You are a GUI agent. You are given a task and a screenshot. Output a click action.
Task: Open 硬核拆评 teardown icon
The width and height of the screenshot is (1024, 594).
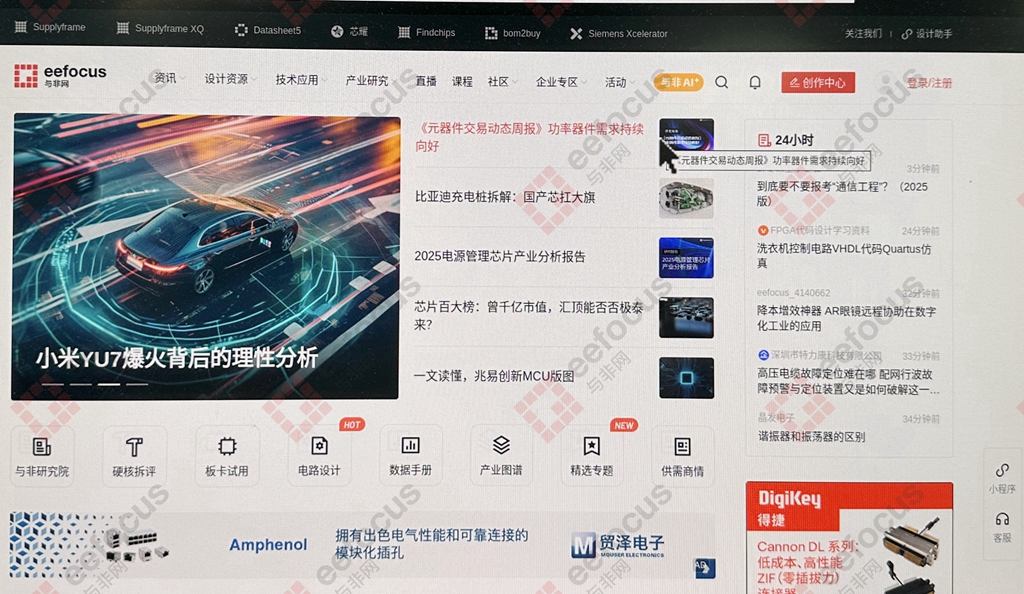(x=135, y=446)
